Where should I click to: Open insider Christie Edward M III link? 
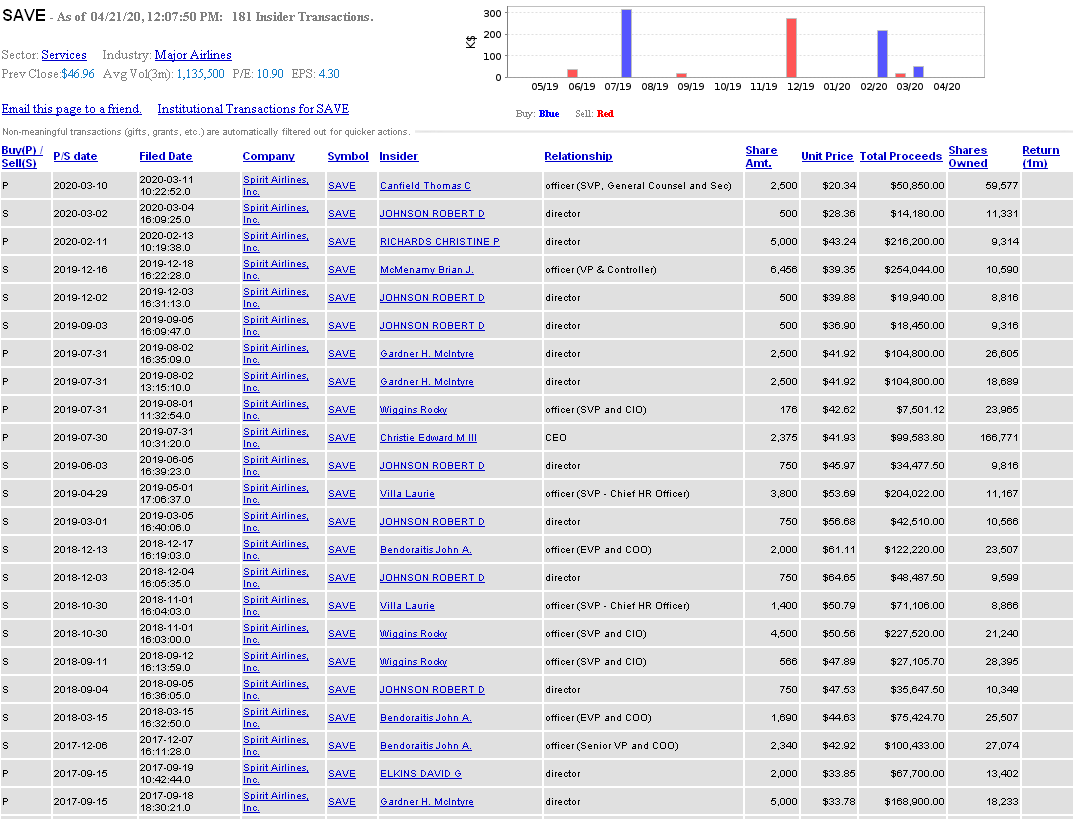tap(428, 438)
